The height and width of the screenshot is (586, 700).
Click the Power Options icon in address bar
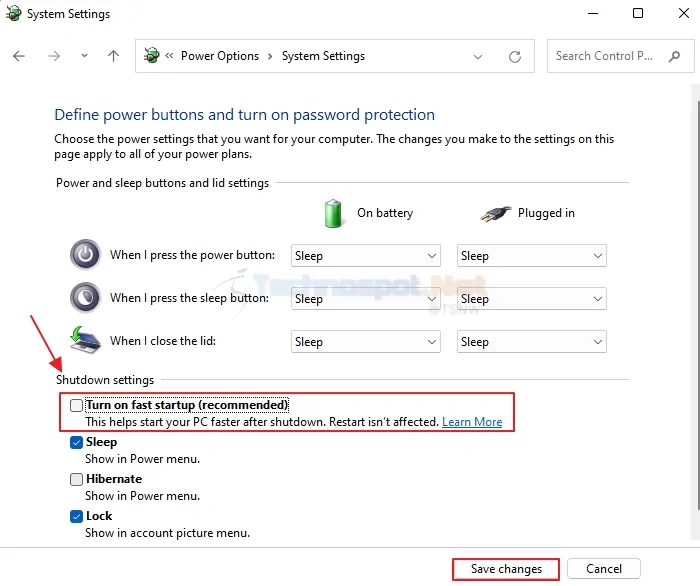point(151,55)
